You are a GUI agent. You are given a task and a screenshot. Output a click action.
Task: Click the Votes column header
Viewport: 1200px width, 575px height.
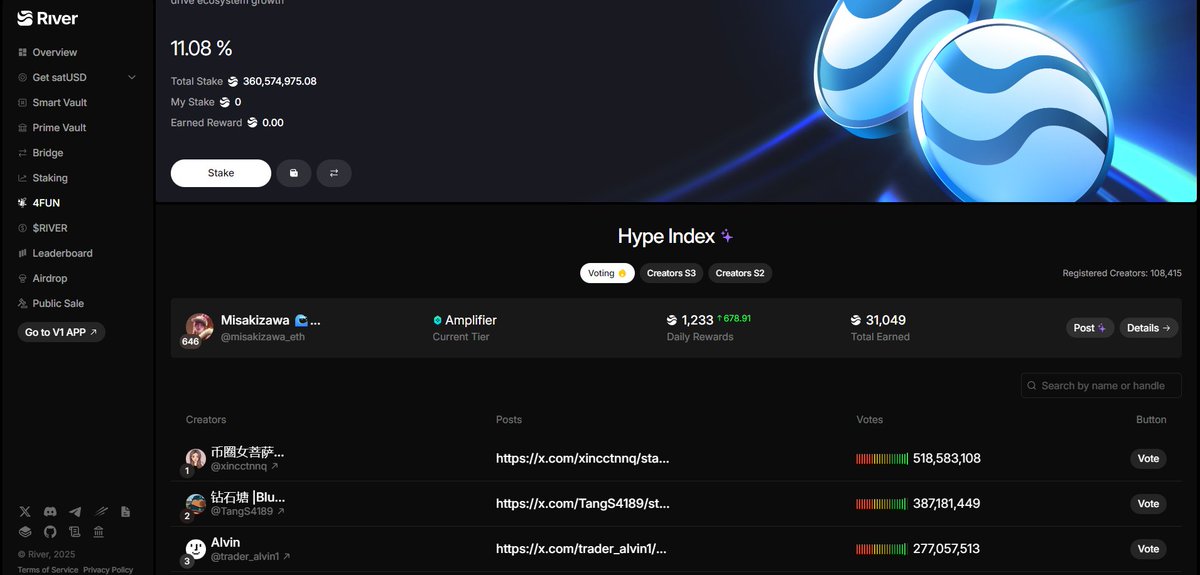869,420
